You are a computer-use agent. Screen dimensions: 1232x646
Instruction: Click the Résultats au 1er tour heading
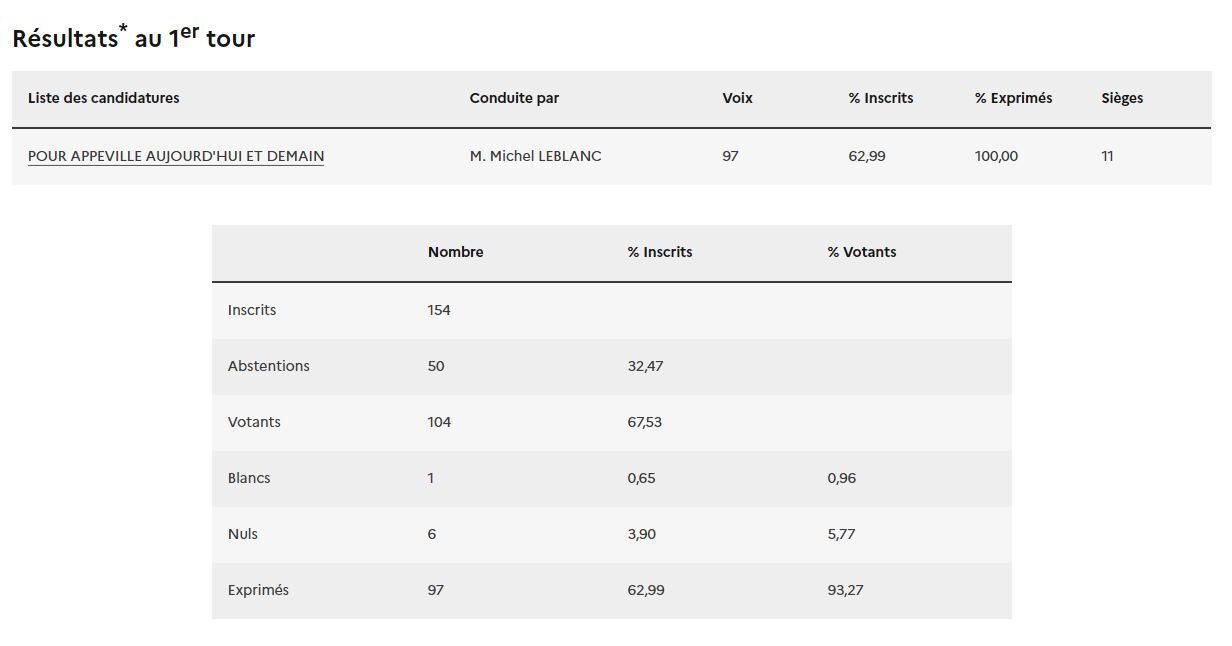click(x=133, y=38)
